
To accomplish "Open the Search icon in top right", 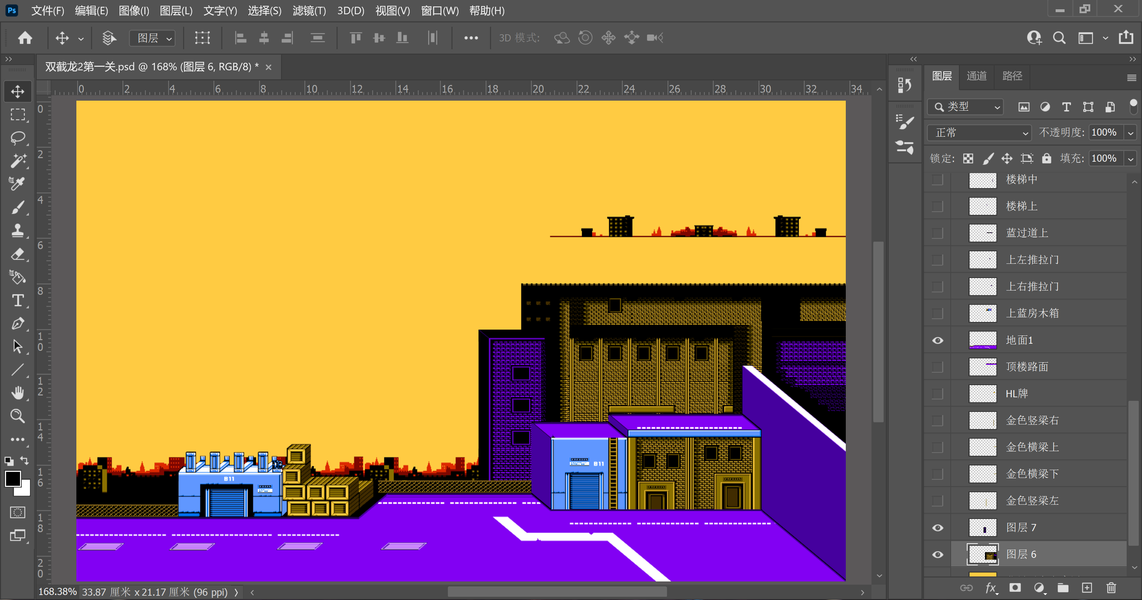I will click(1059, 38).
